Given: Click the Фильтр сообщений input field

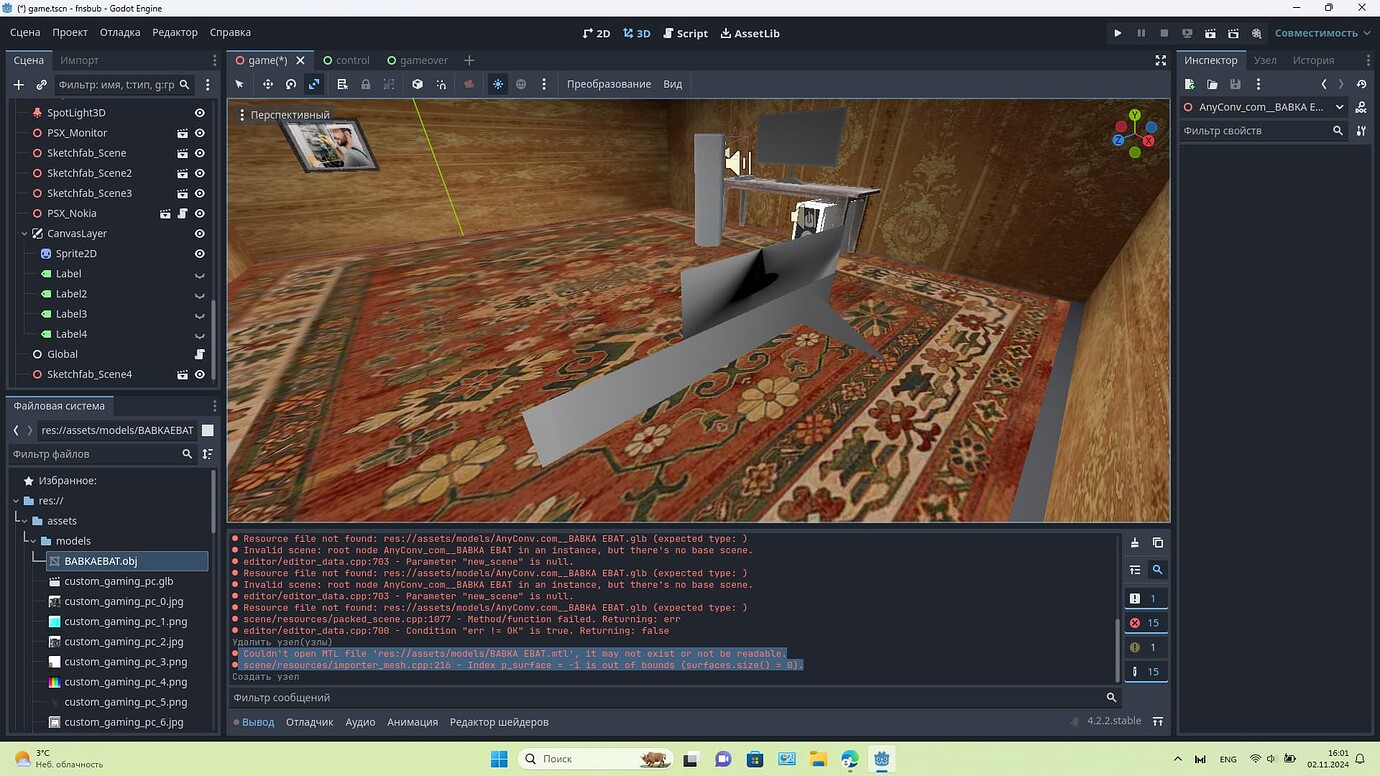Looking at the screenshot, I should [x=674, y=698].
